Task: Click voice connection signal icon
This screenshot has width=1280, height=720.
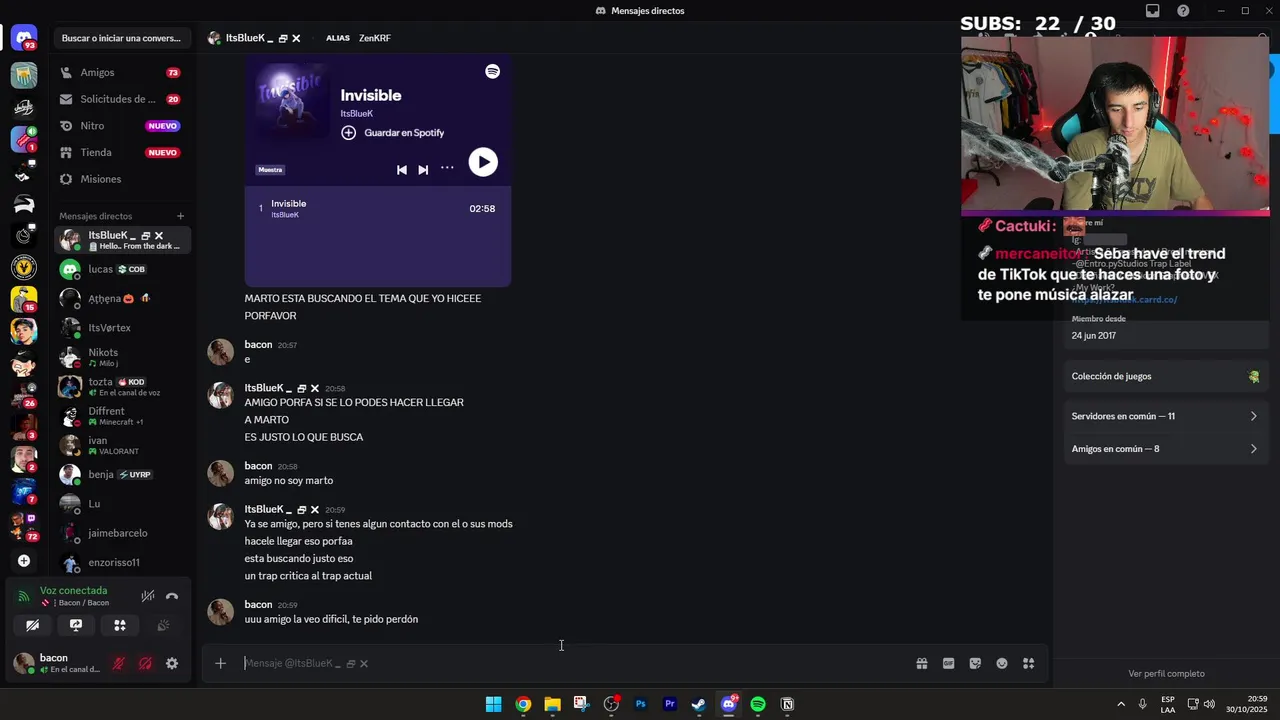Action: (23, 596)
